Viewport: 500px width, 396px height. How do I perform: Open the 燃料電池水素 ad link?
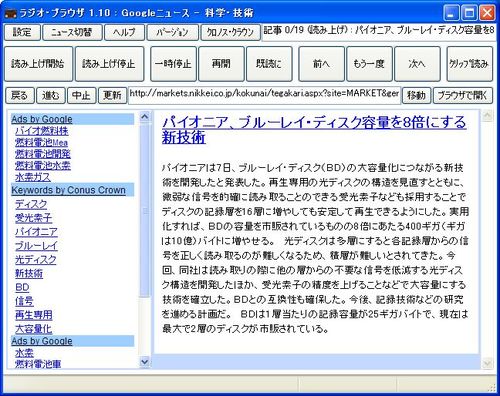click(x=43, y=165)
